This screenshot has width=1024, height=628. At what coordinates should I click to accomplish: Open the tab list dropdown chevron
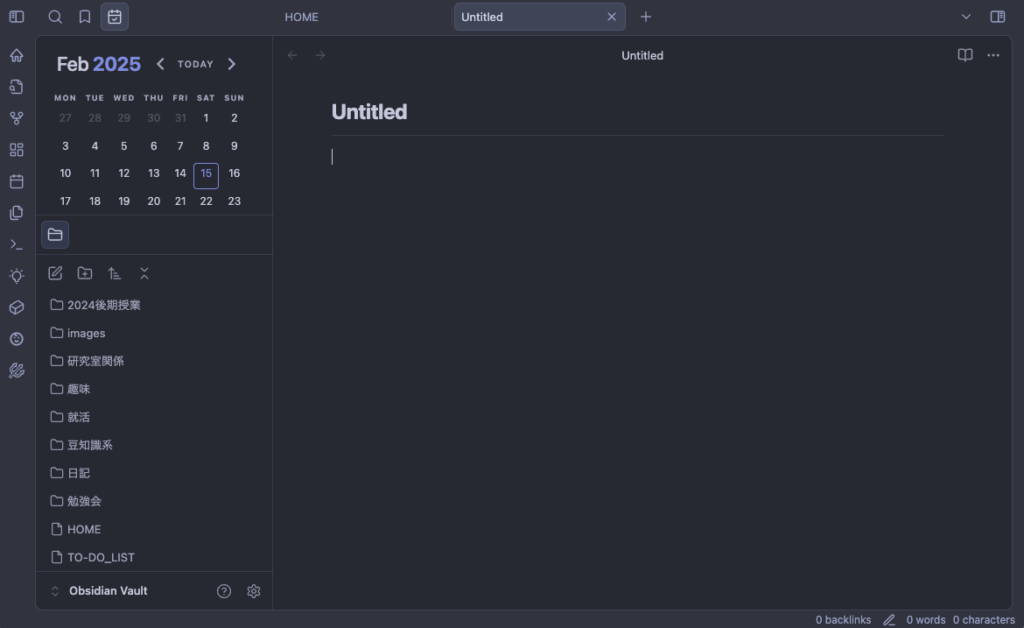tap(966, 17)
